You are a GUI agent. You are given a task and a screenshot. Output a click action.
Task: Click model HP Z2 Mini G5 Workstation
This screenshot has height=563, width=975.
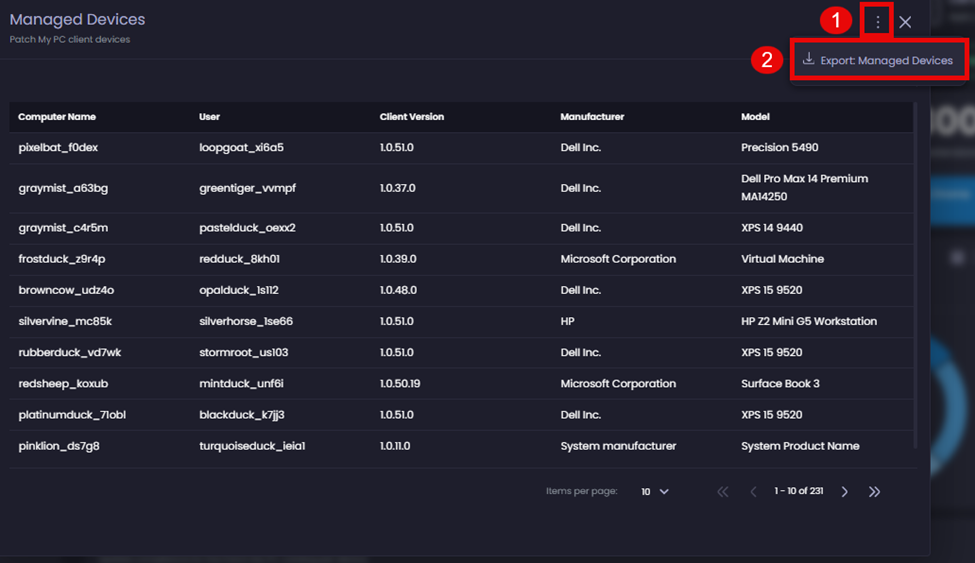808,321
